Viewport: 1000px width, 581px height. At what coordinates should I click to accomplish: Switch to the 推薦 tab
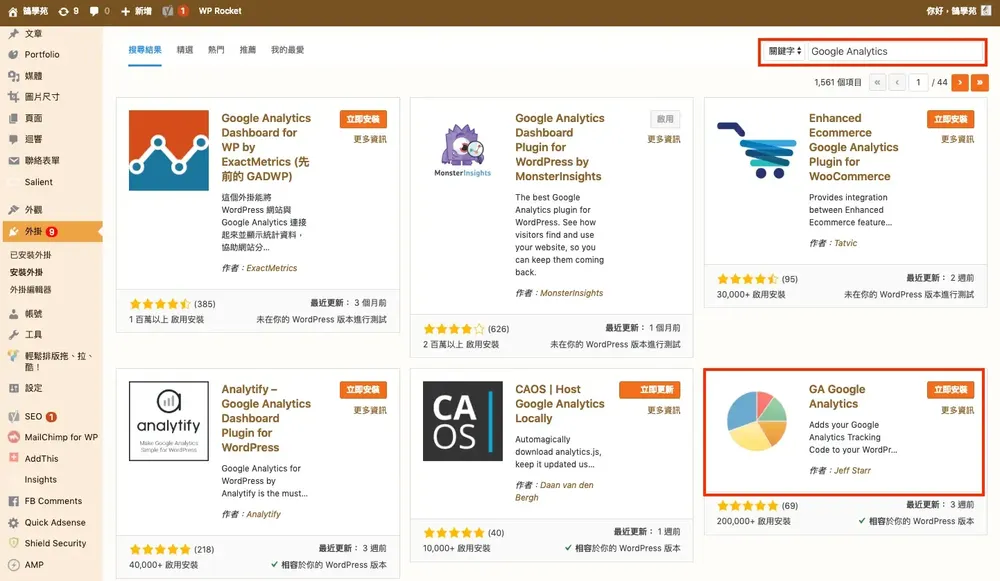pos(247,50)
